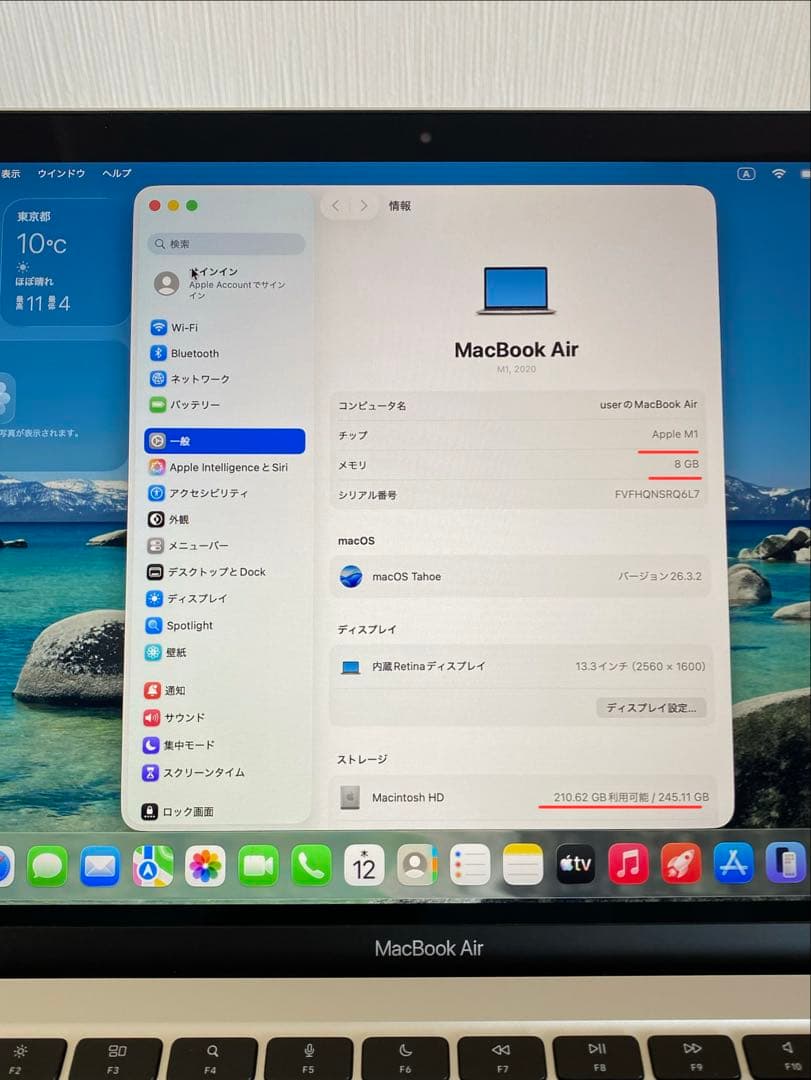Open Contacts from the Dock

click(x=417, y=865)
